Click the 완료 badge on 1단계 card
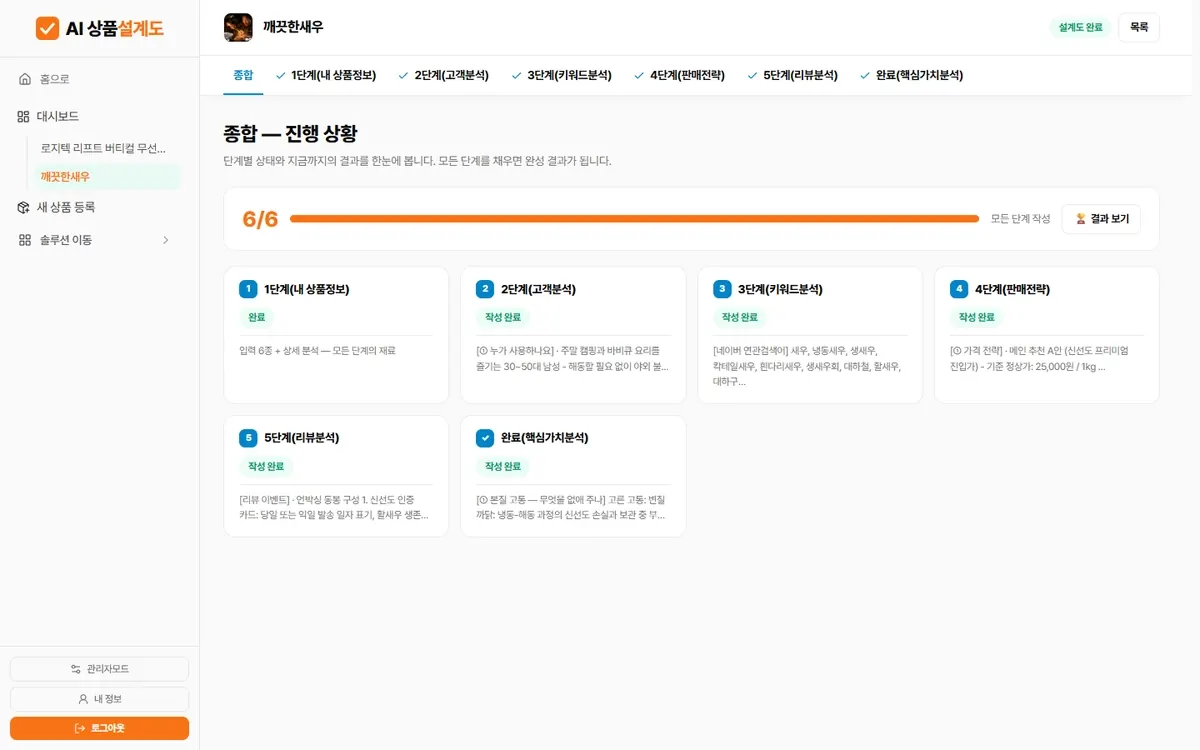Screen dimensions: 1200x750 coord(257,317)
